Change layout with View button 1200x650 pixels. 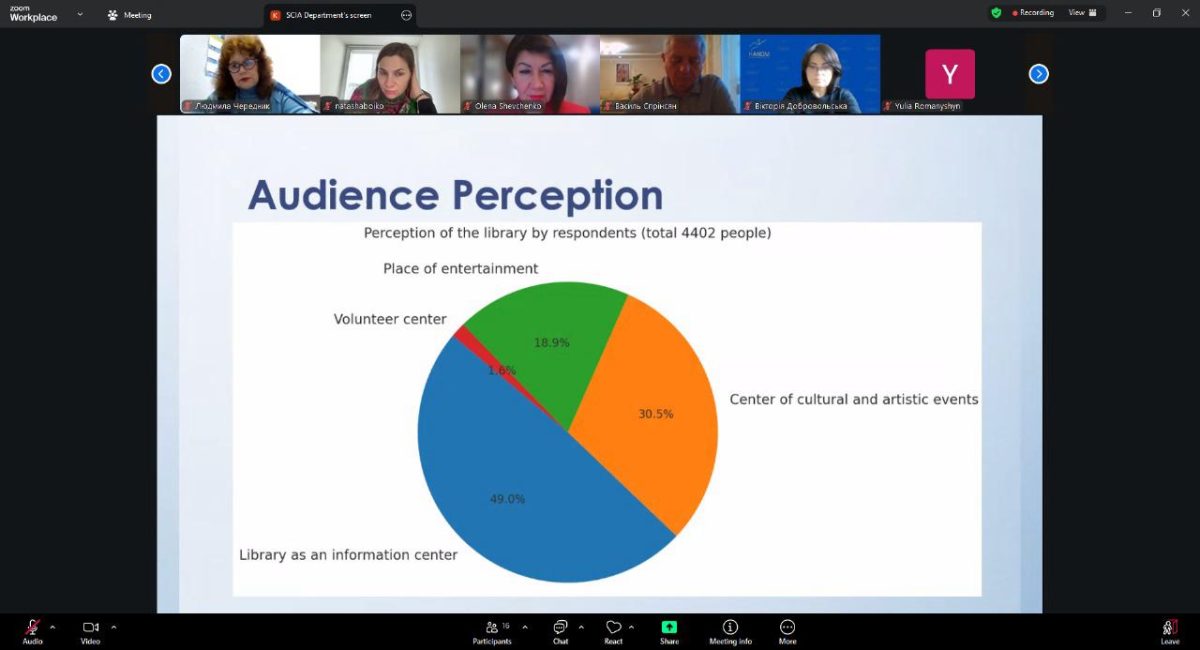coord(1082,13)
